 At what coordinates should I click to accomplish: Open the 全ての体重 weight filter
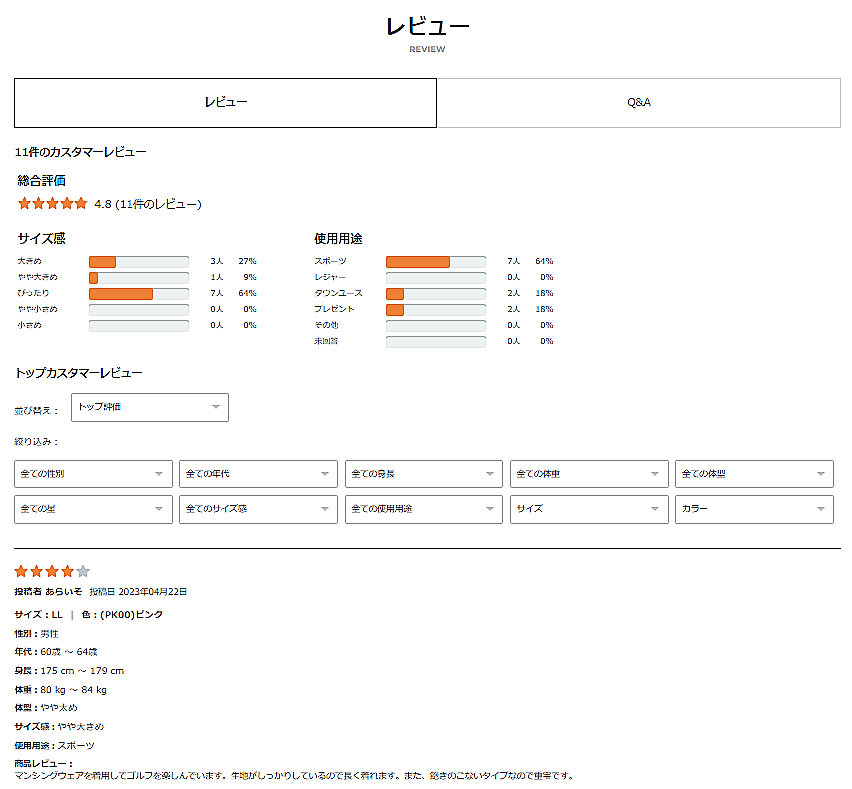coord(589,474)
